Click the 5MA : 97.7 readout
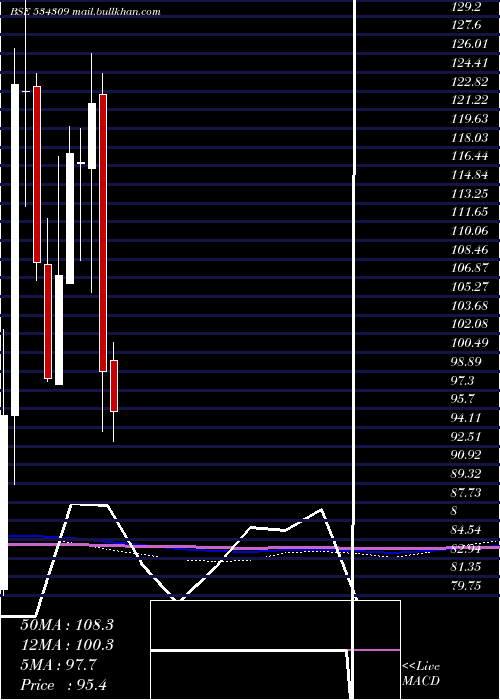 58,665
